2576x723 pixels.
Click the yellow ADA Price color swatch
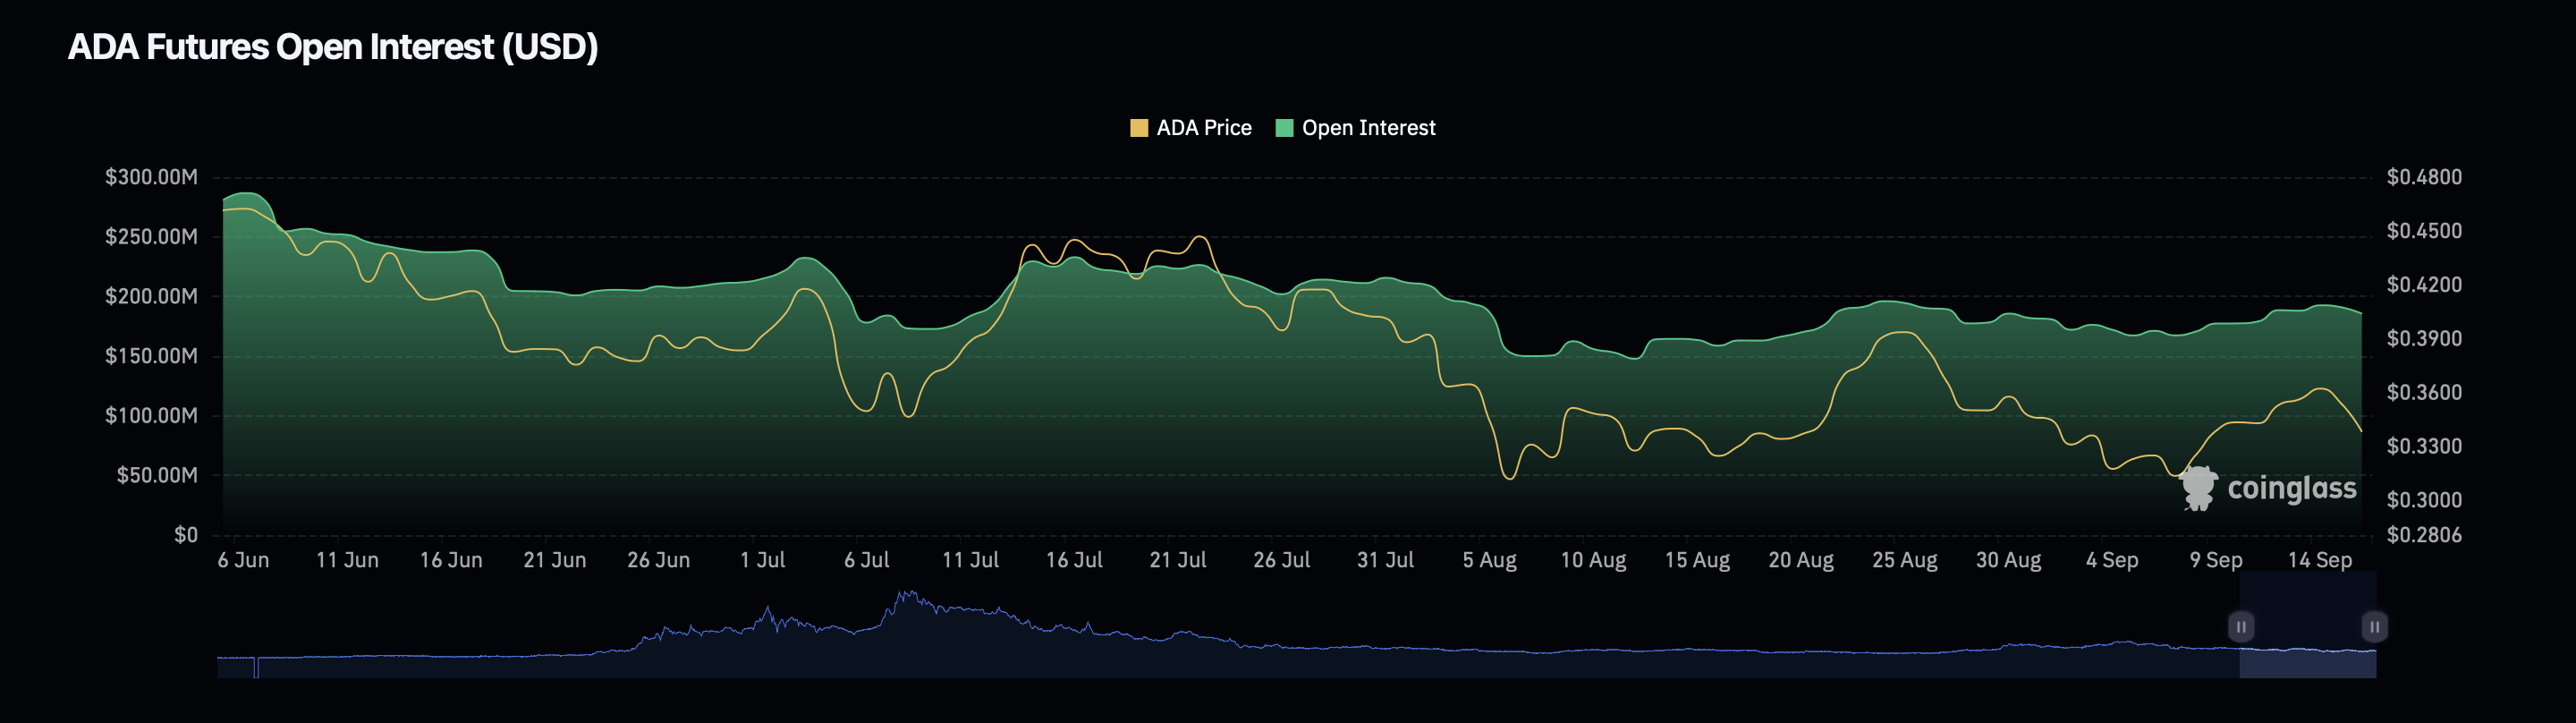pyautogui.click(x=1139, y=128)
